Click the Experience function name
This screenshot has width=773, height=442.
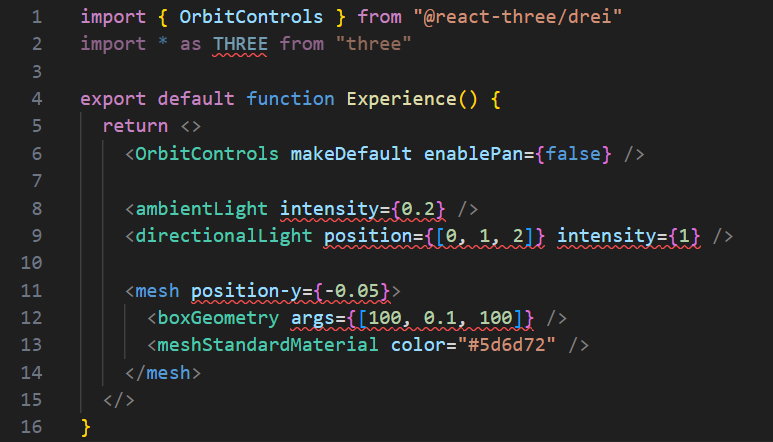coord(401,100)
